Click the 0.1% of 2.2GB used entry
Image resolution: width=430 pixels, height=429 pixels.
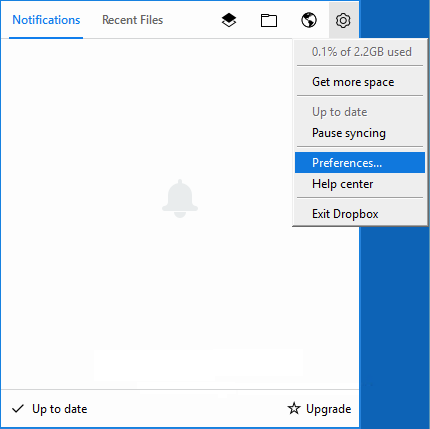click(360, 52)
